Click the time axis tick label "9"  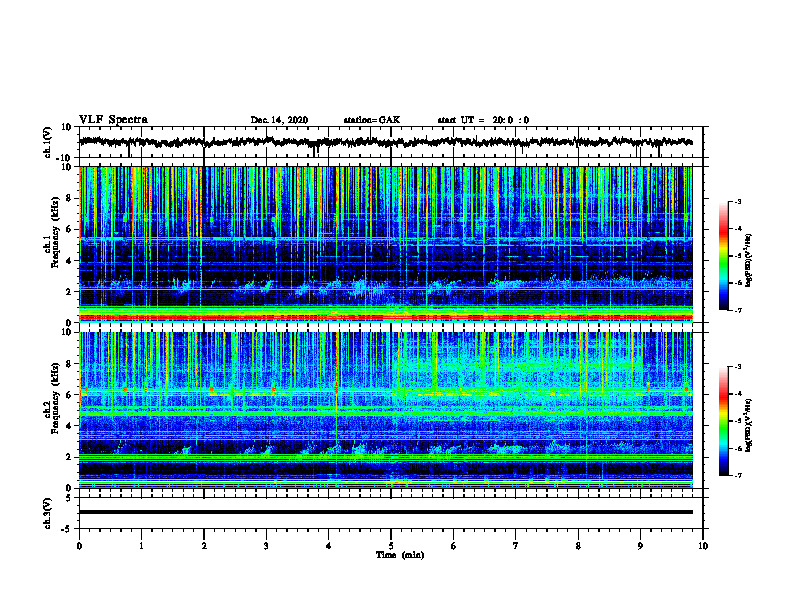tap(640, 546)
